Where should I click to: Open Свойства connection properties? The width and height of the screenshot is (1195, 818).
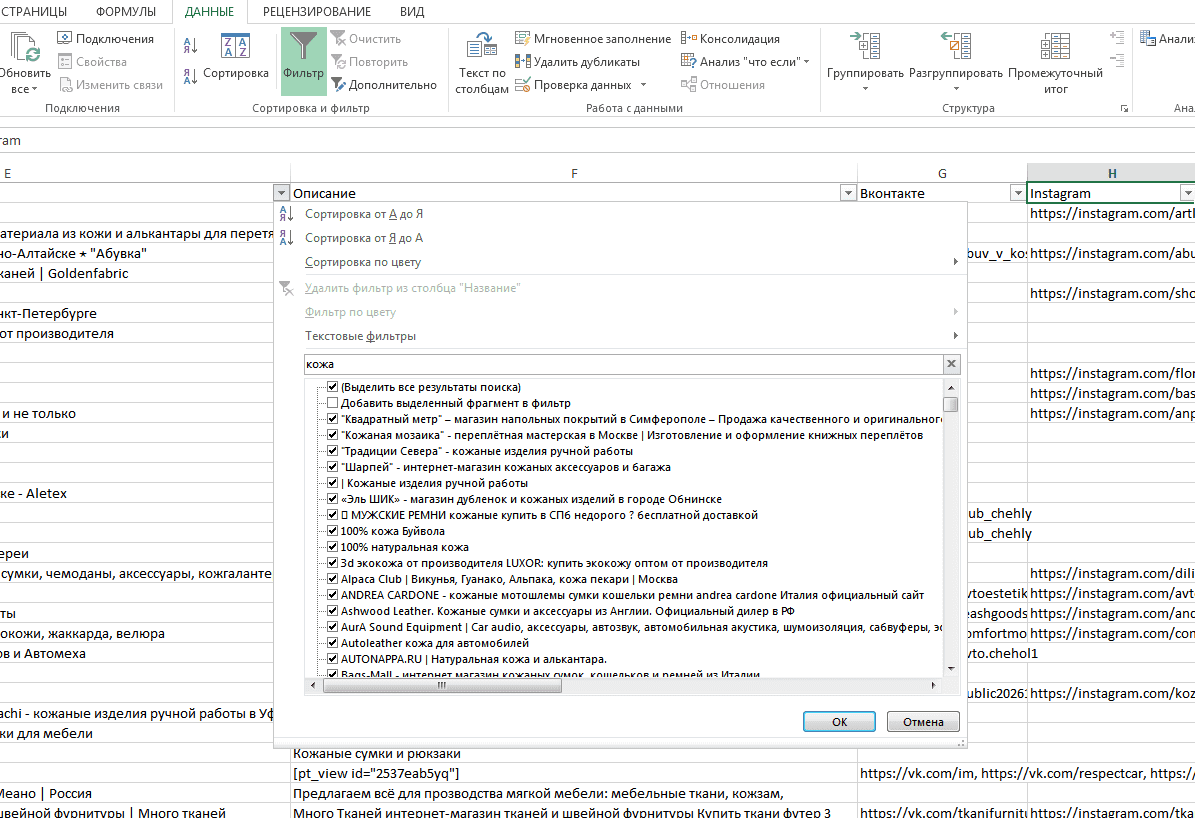pyautogui.click(x=92, y=62)
